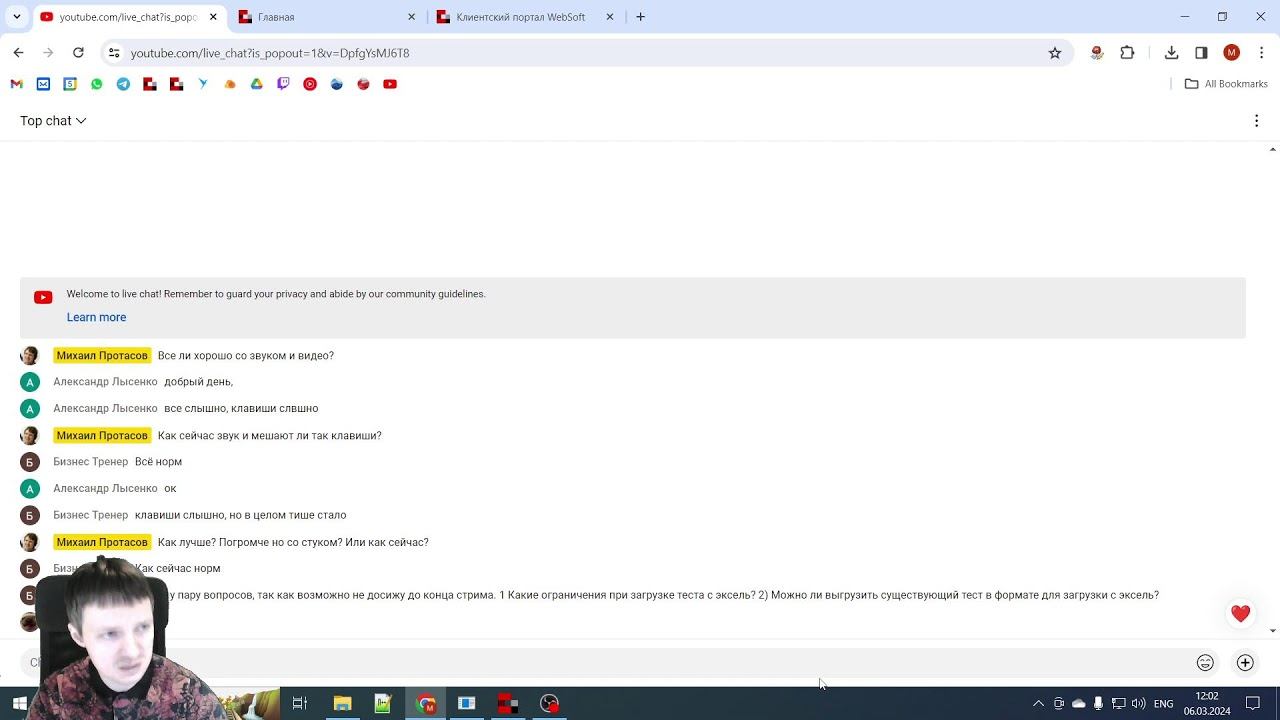Open OBS Studio from the taskbar

pyautogui.click(x=549, y=704)
